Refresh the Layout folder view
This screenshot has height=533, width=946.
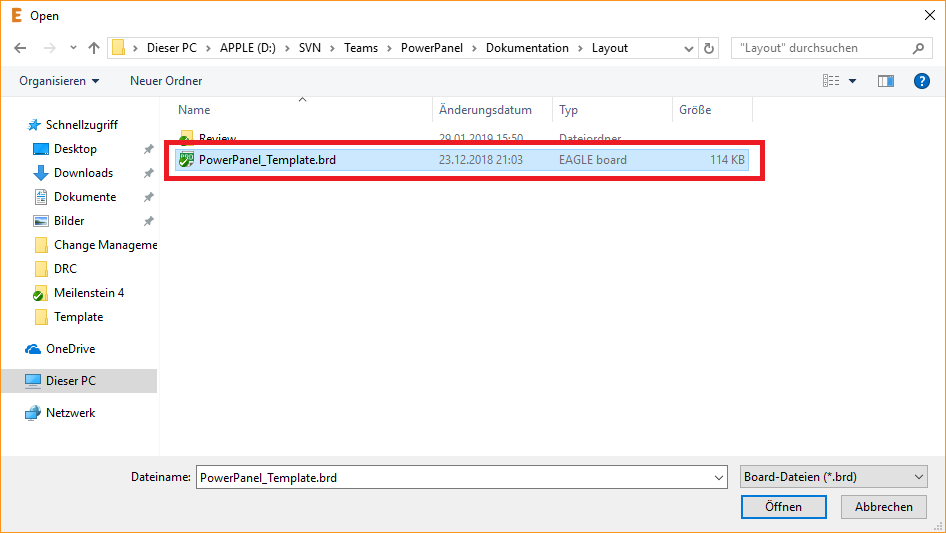tap(709, 48)
